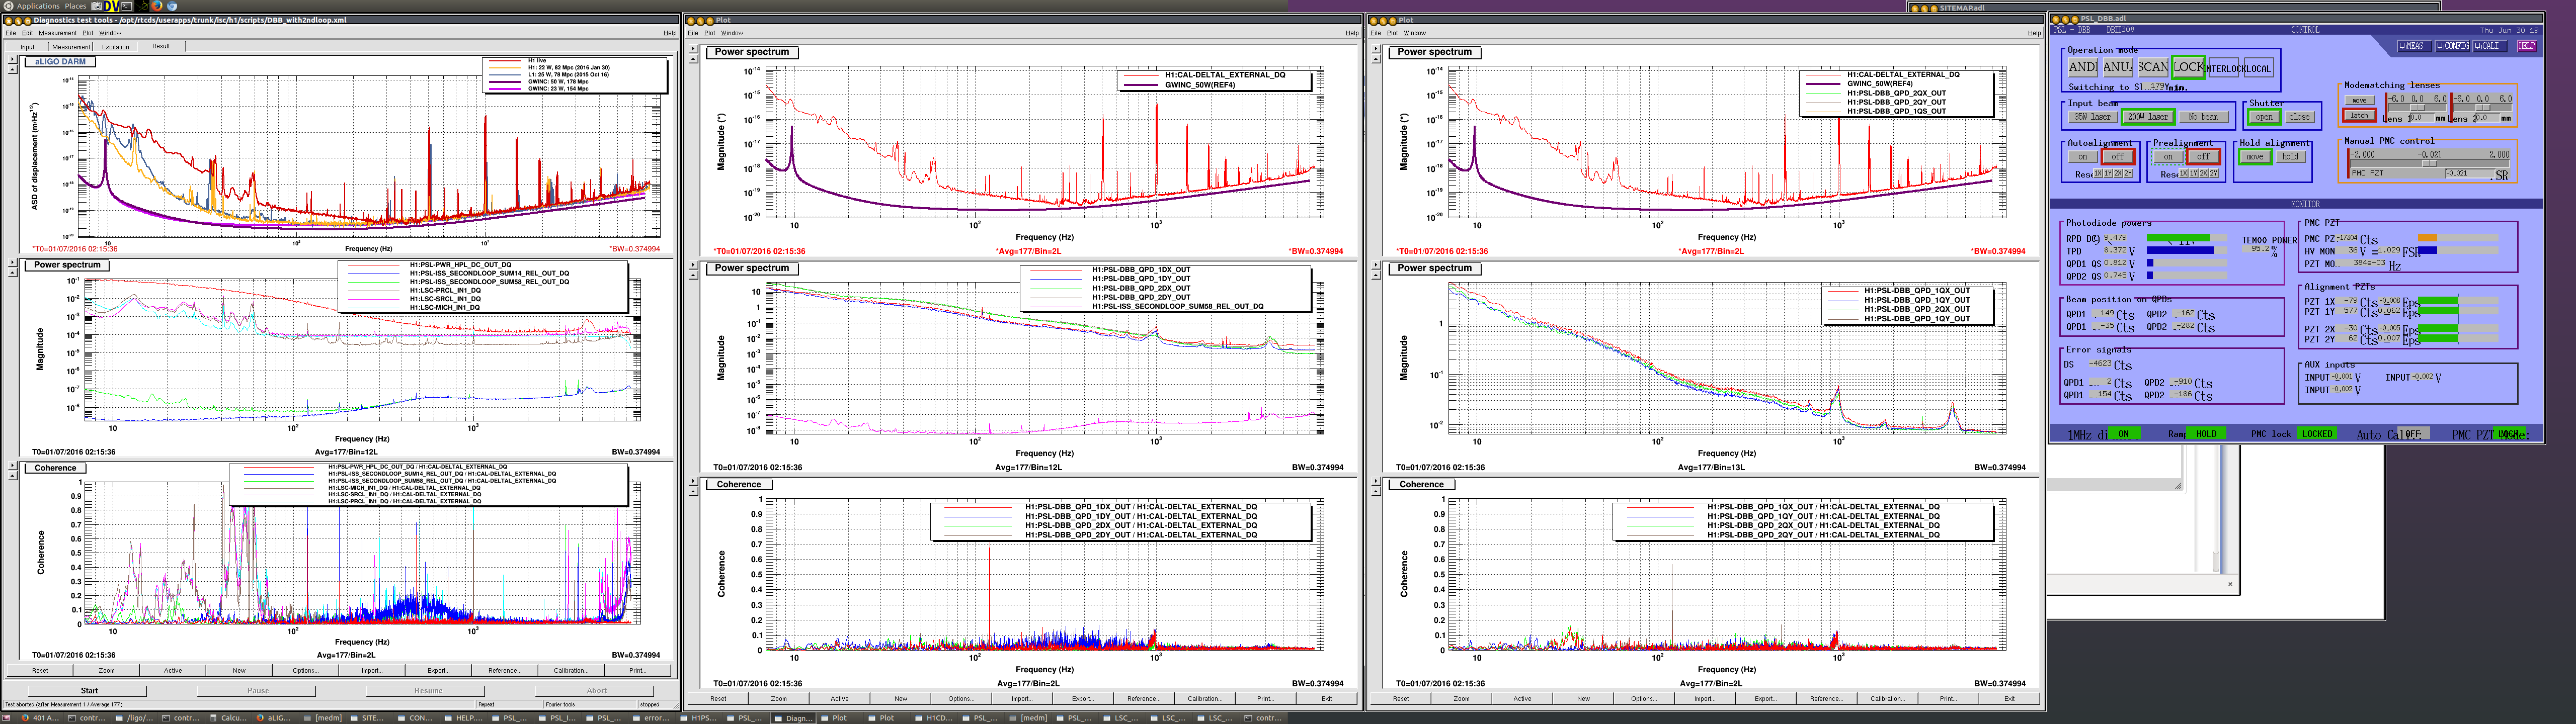This screenshot has width=2576, height=724.
Task: Switch to the '401 A...' Firefox taskbar item
Action: click(x=40, y=717)
